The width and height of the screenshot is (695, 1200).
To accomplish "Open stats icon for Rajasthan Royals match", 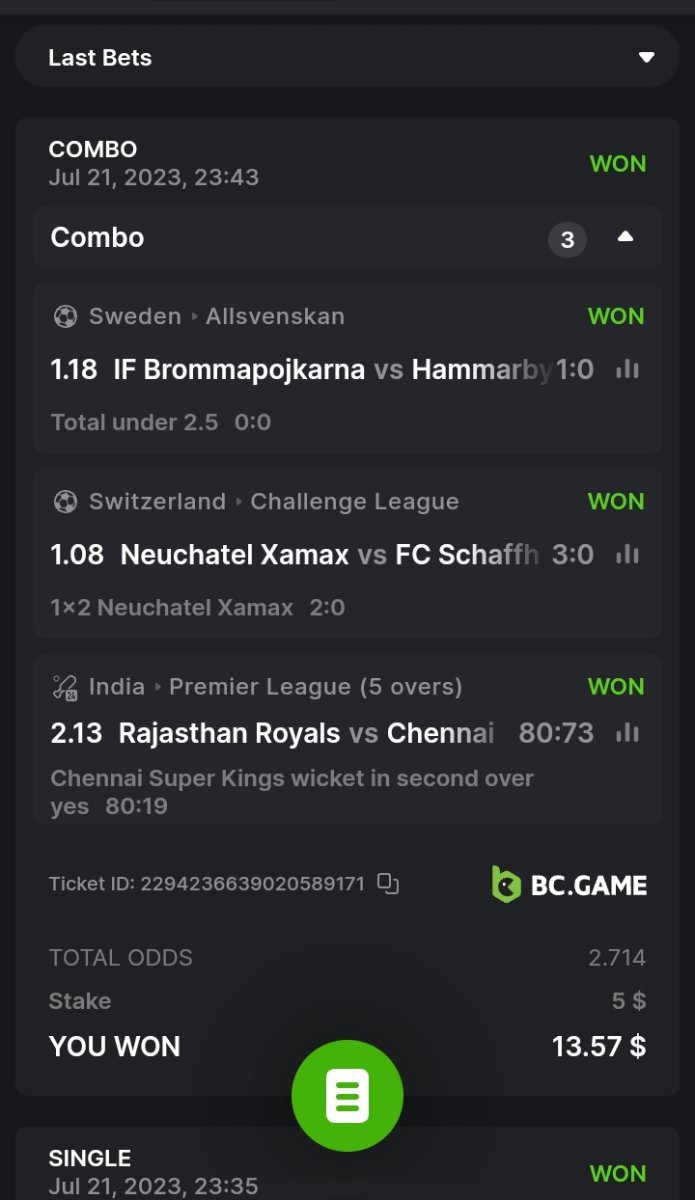I will 627,734.
